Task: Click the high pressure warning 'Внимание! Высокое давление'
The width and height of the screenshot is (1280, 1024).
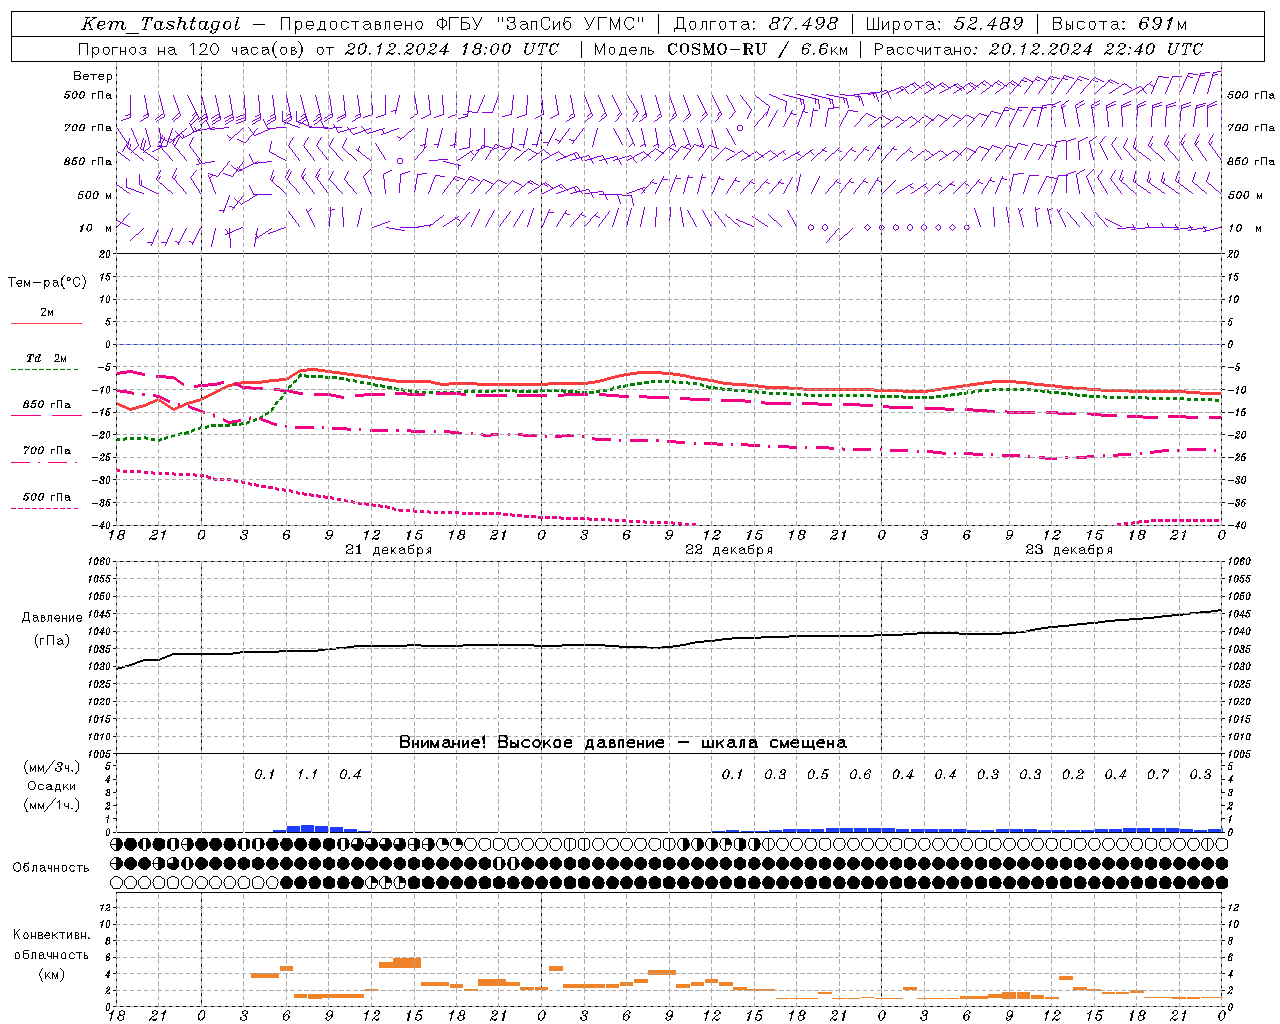Action: 532,743
